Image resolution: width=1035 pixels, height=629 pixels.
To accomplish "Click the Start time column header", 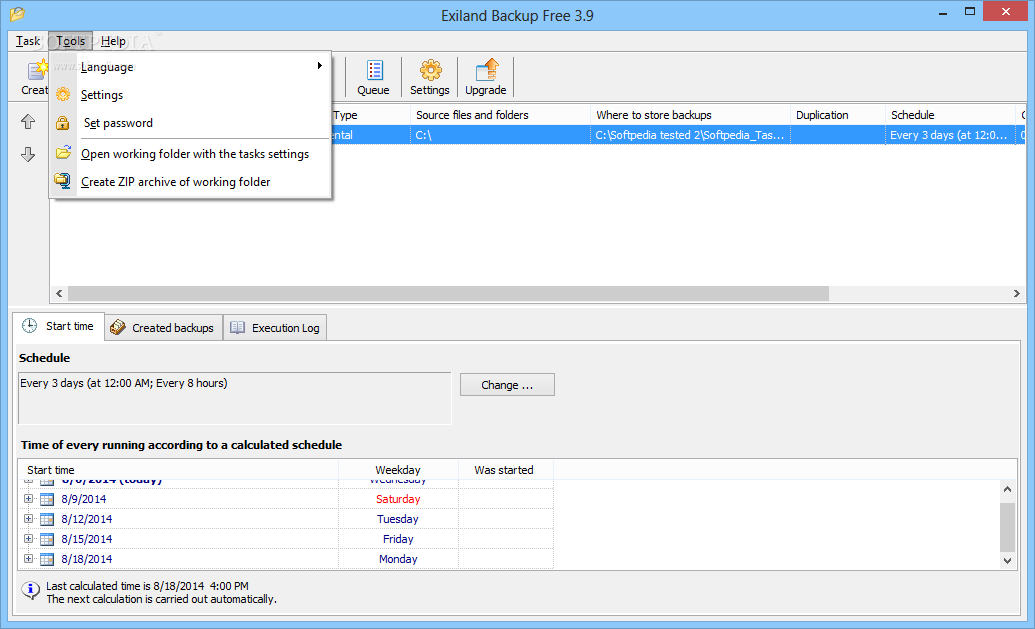I will (x=178, y=470).
